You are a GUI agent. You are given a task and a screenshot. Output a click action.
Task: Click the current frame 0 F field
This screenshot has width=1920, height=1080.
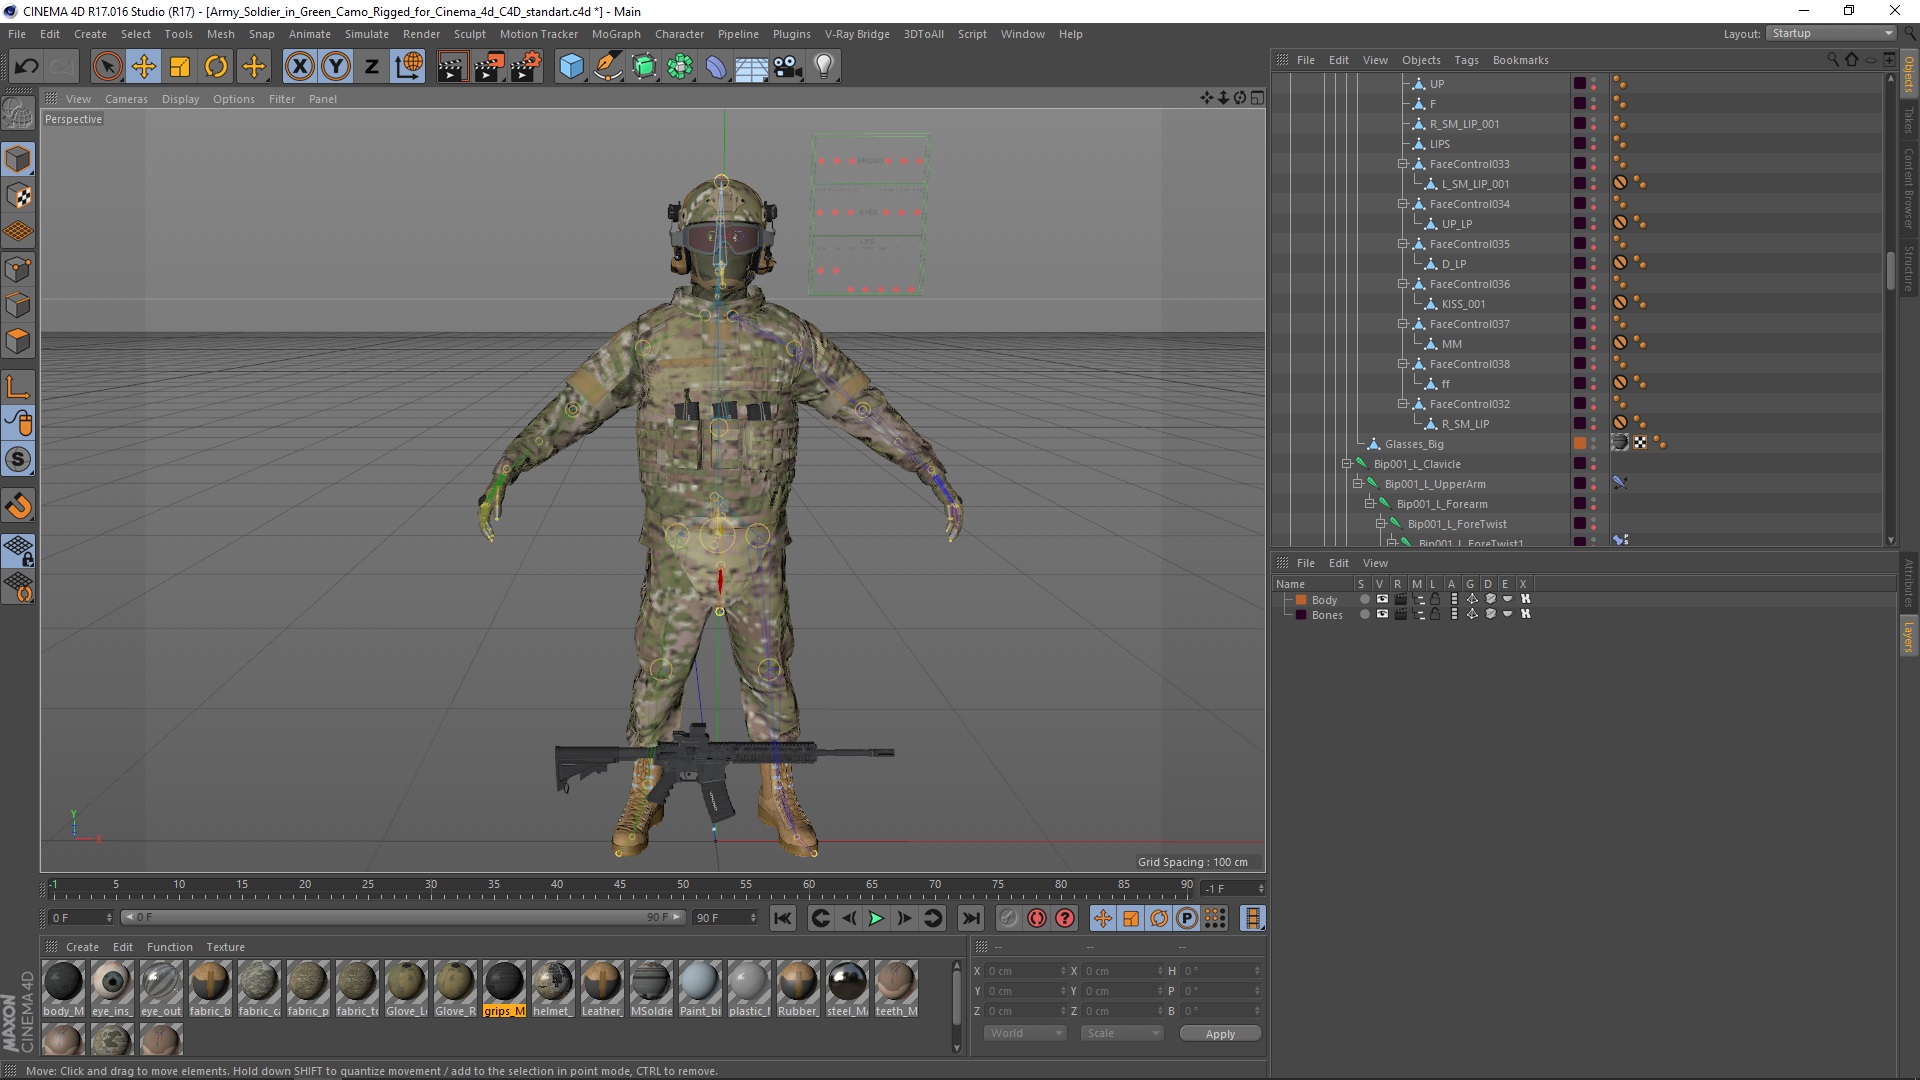[82, 918]
